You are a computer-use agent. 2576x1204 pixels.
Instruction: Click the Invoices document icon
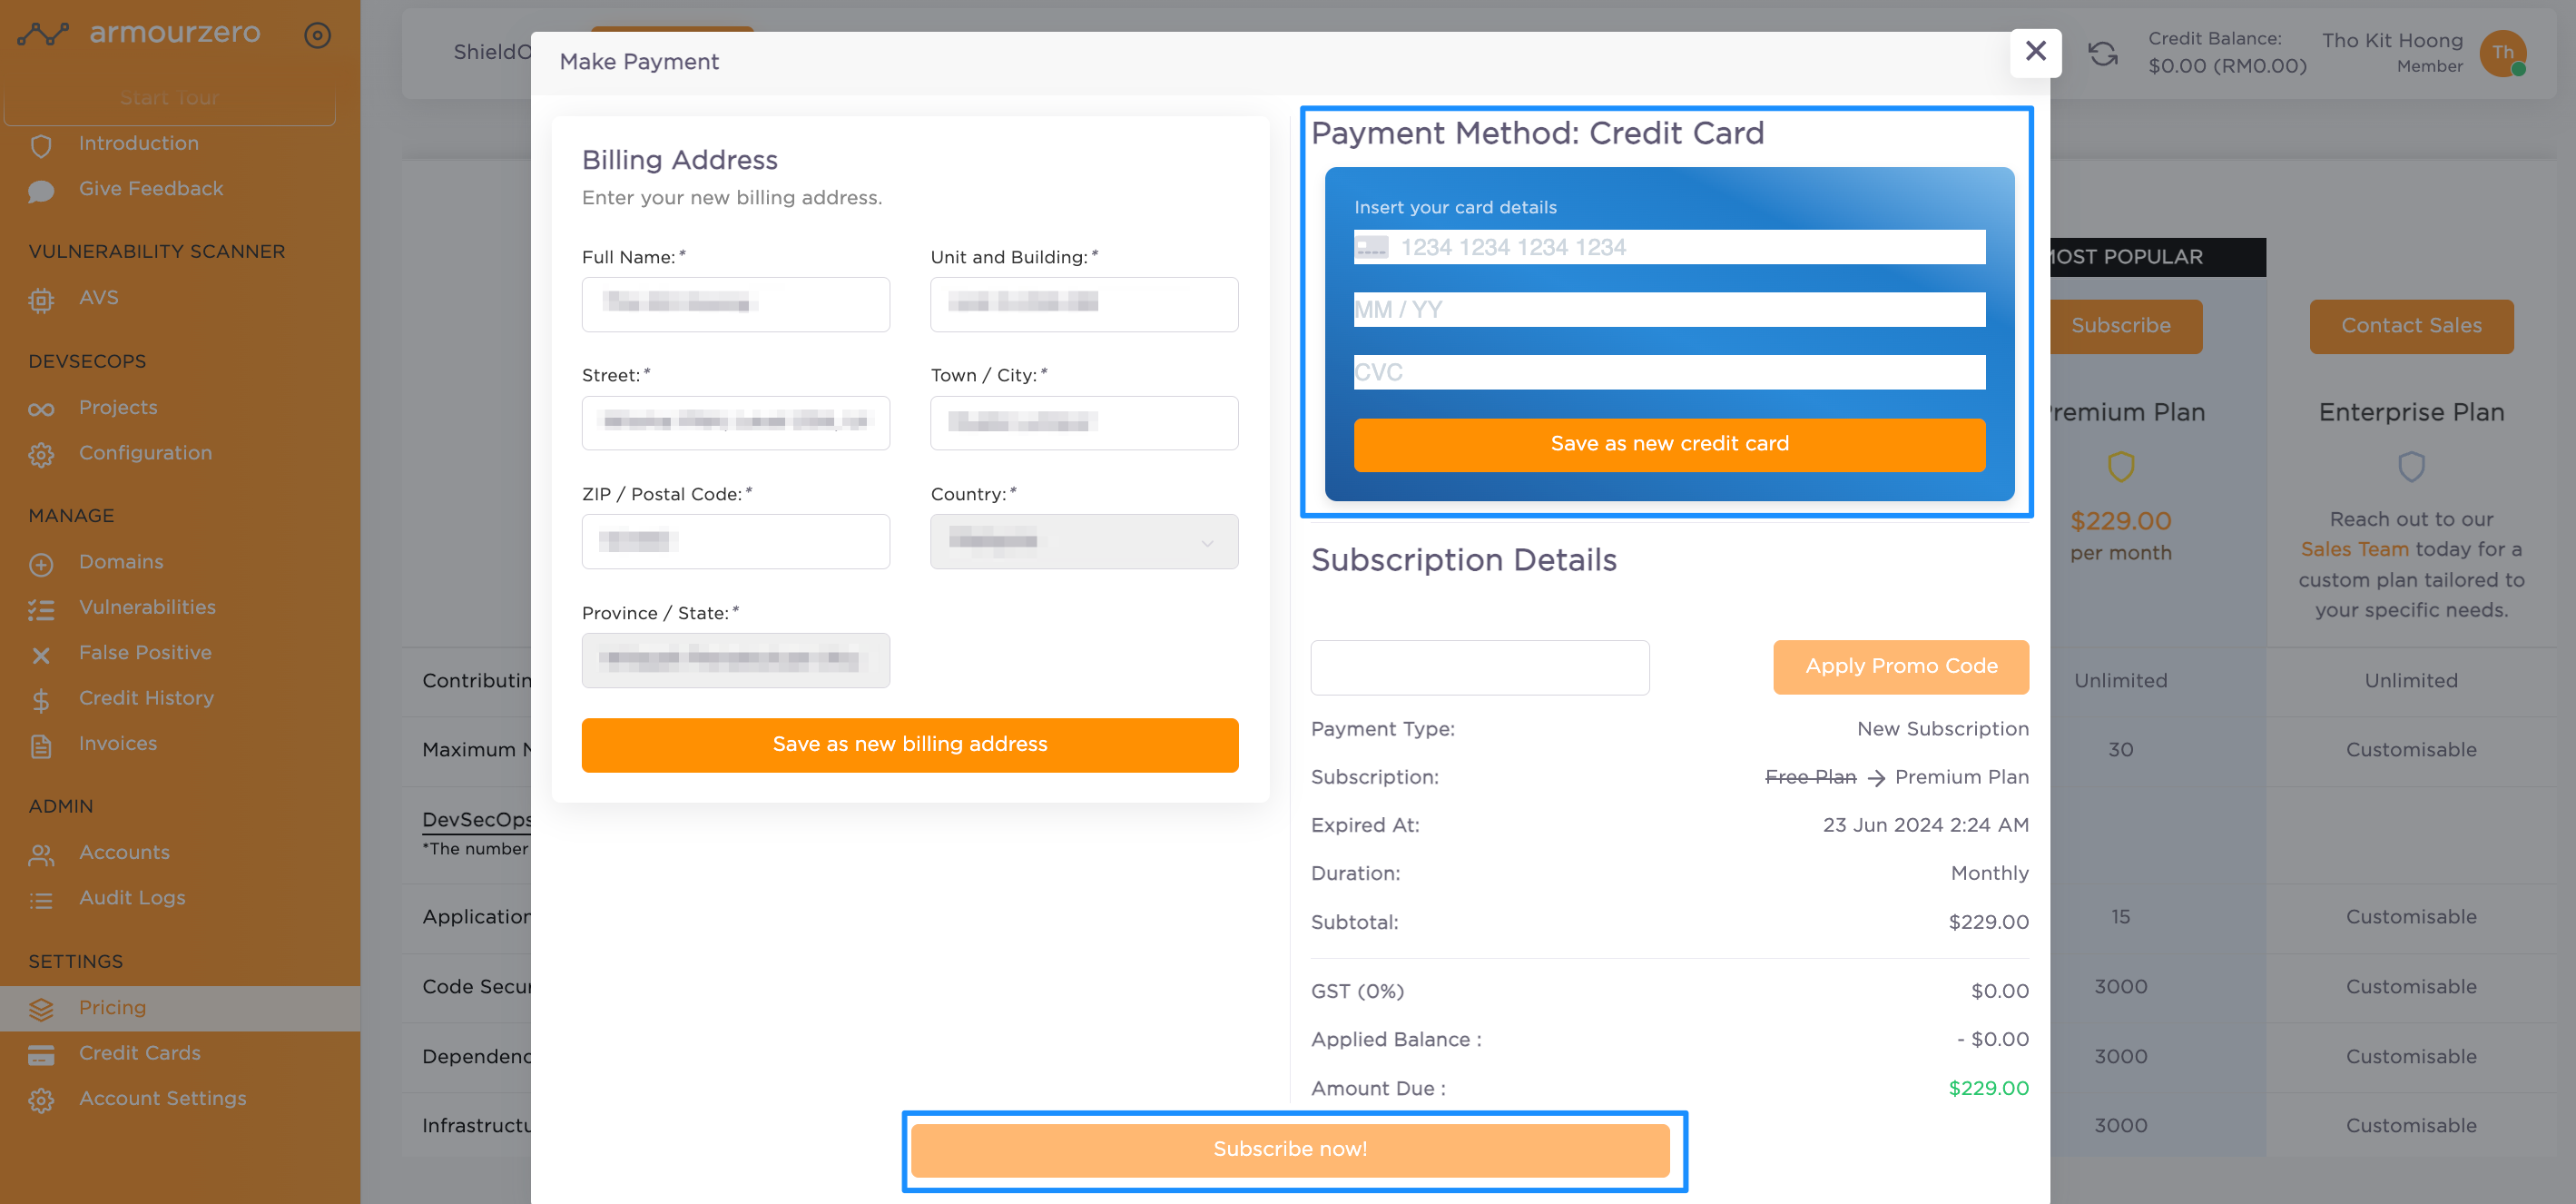point(41,746)
